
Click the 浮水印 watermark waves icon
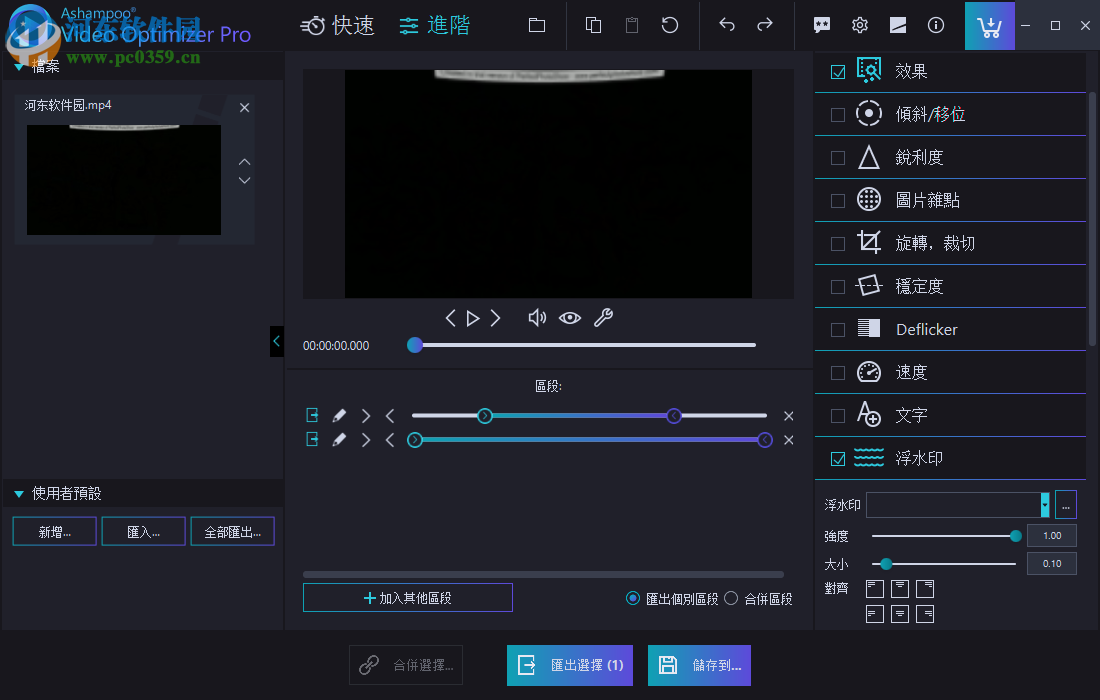(869, 457)
